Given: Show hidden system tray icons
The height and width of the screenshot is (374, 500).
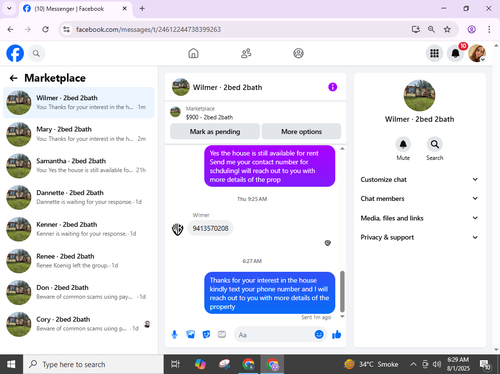Looking at the screenshot, I should [413, 364].
